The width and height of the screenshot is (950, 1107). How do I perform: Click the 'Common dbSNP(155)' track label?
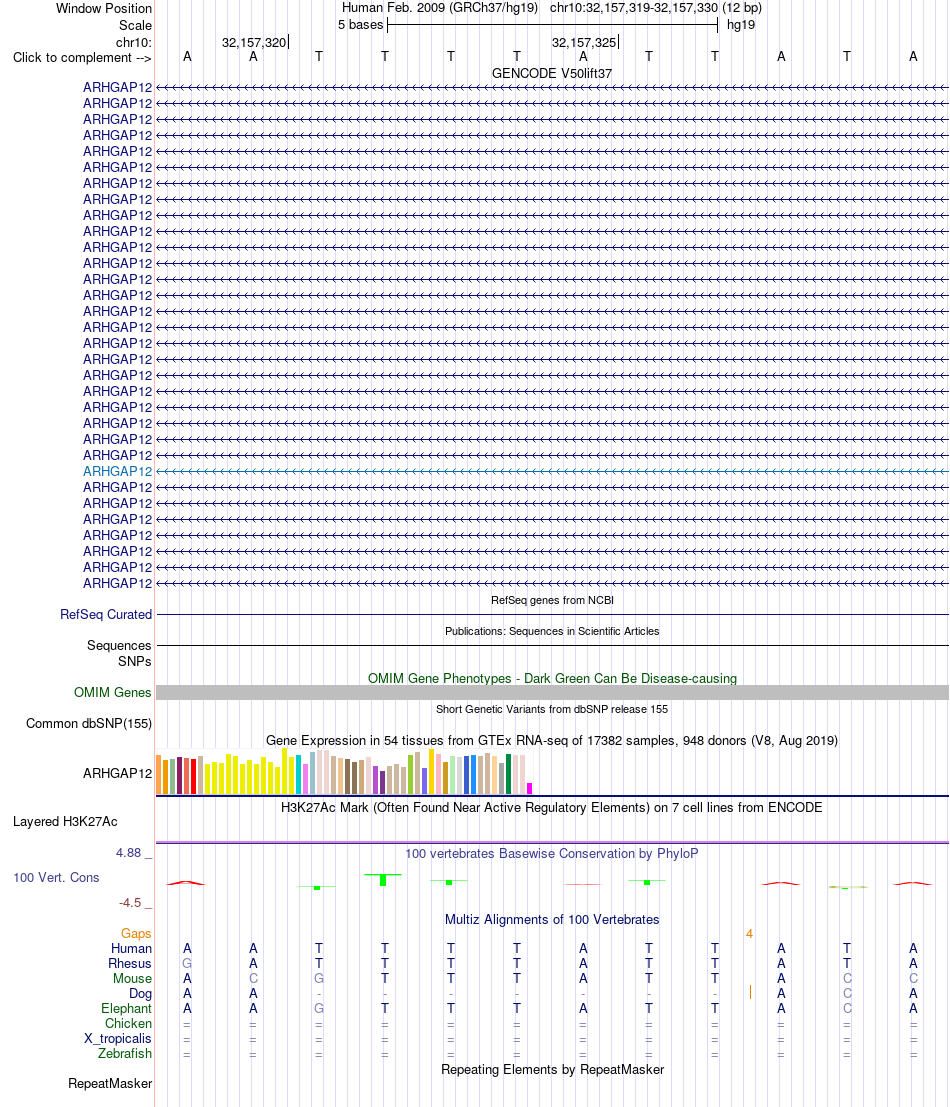(89, 724)
